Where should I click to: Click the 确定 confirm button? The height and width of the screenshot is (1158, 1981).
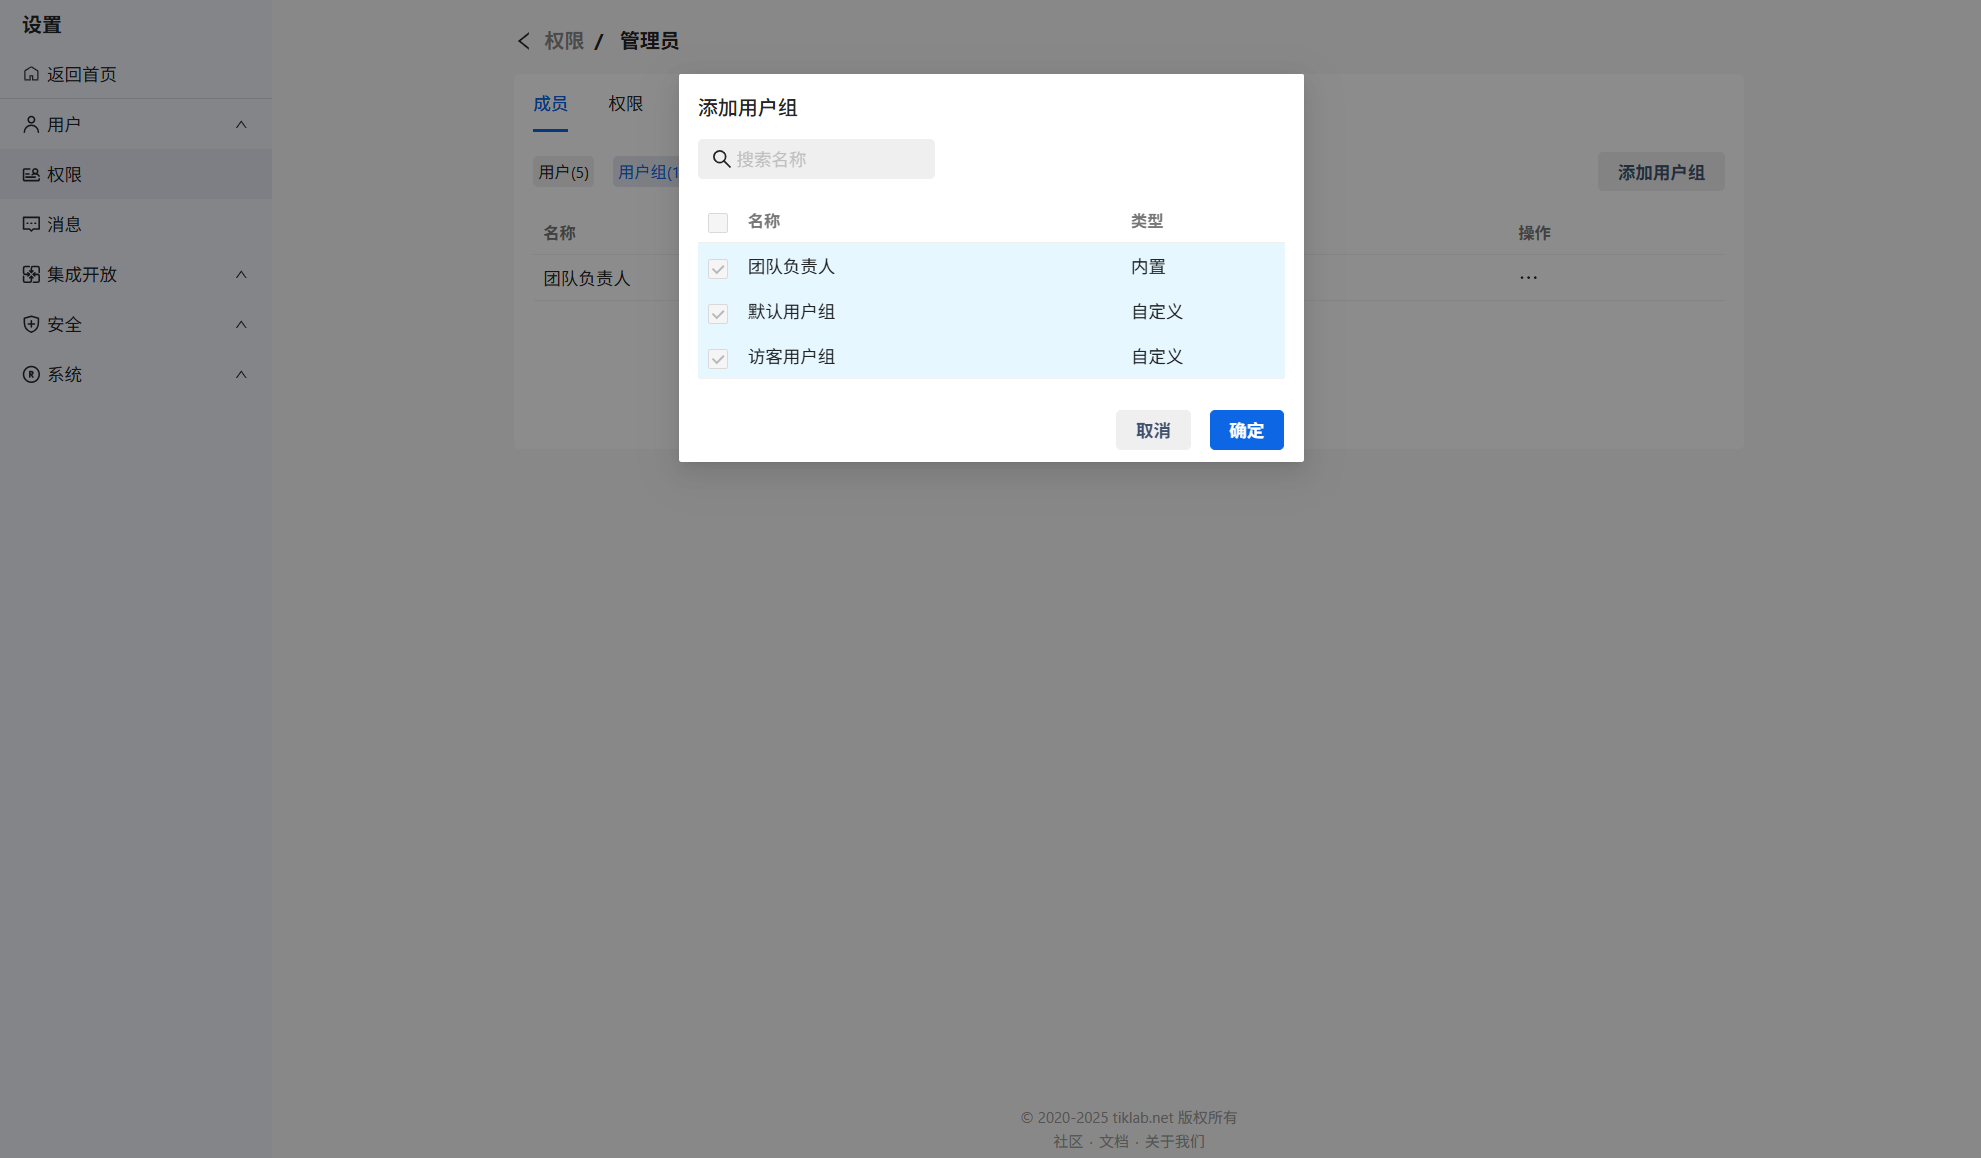tap(1246, 430)
